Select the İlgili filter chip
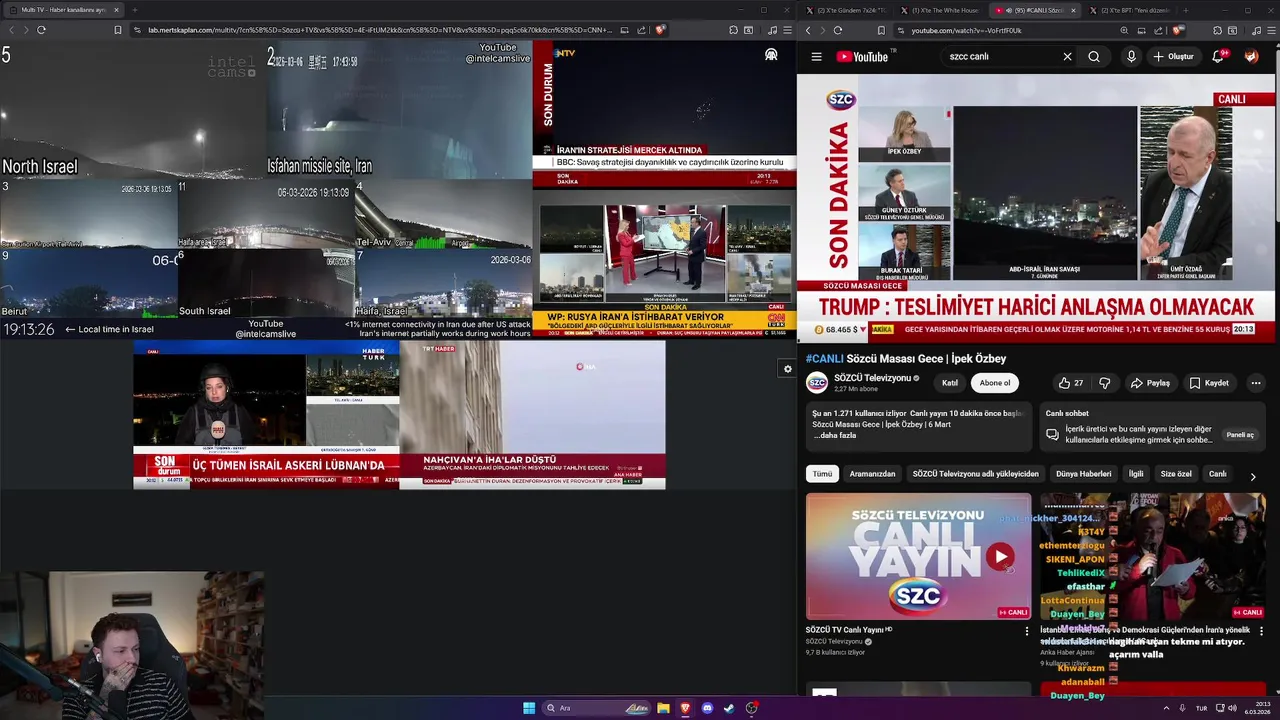The width and height of the screenshot is (1280, 720). 1136,474
